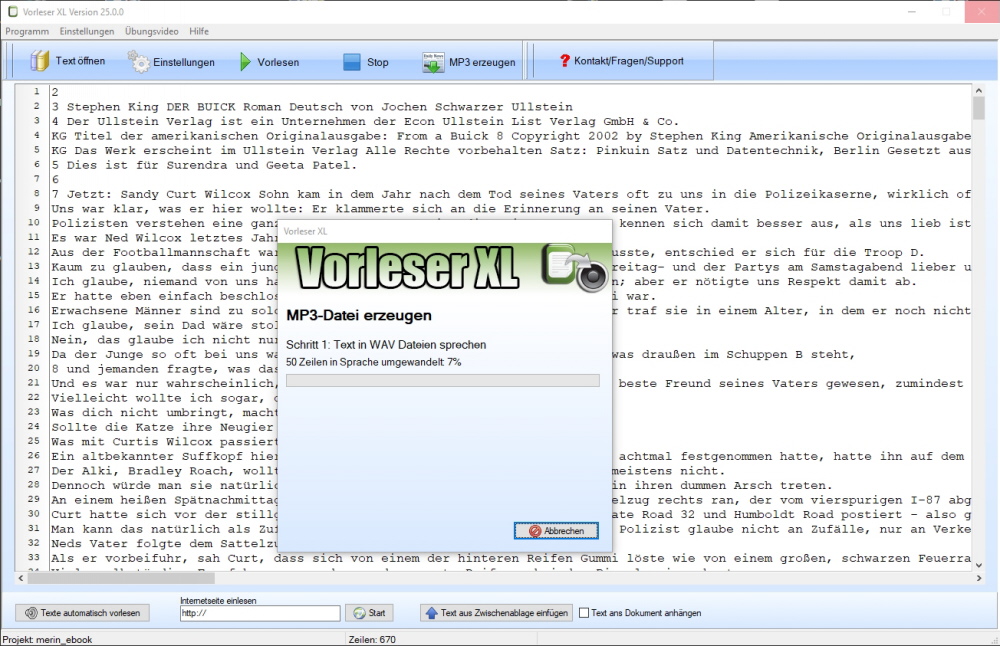Click the horizontal scrollbar left arrow

21,578
